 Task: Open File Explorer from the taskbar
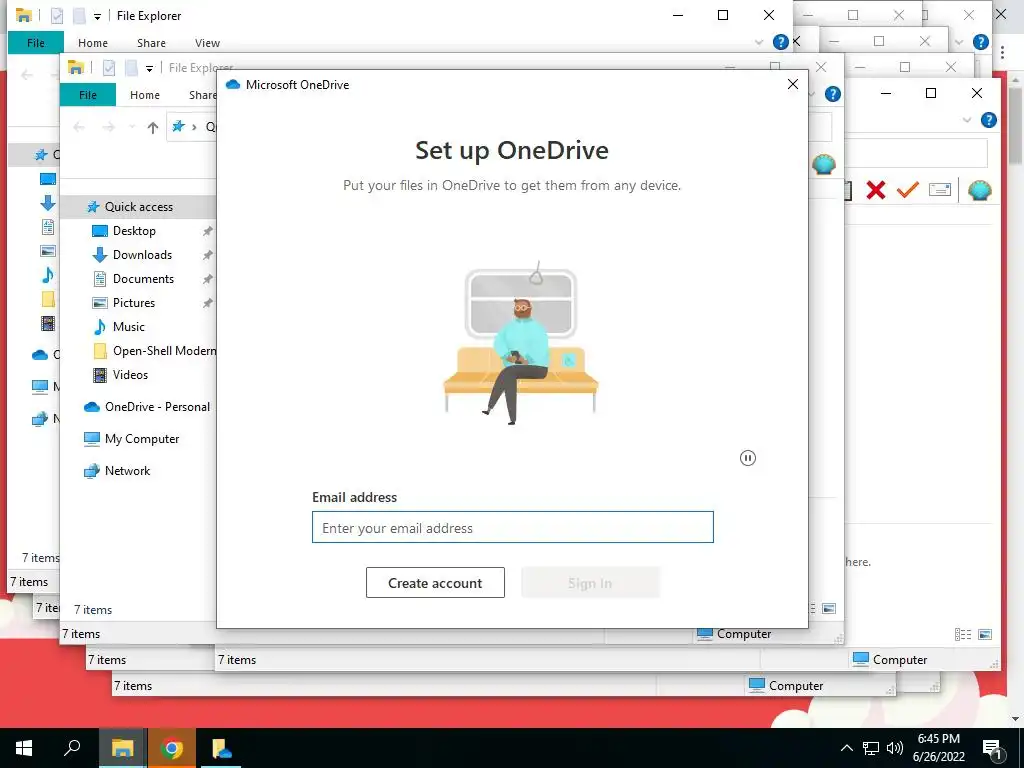point(122,748)
